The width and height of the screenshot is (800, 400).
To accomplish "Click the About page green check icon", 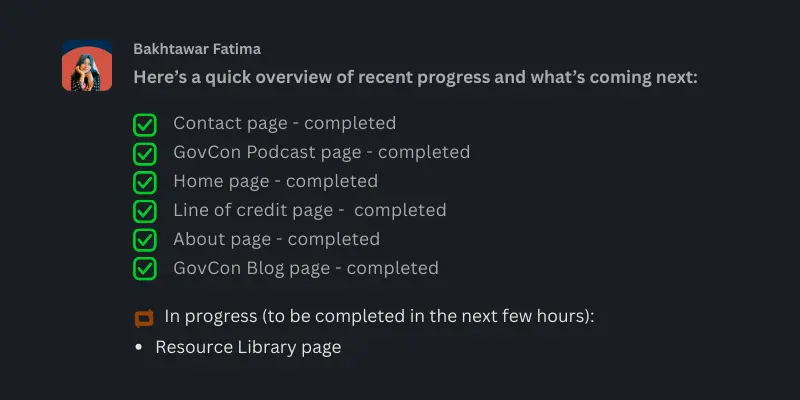I will (145, 240).
